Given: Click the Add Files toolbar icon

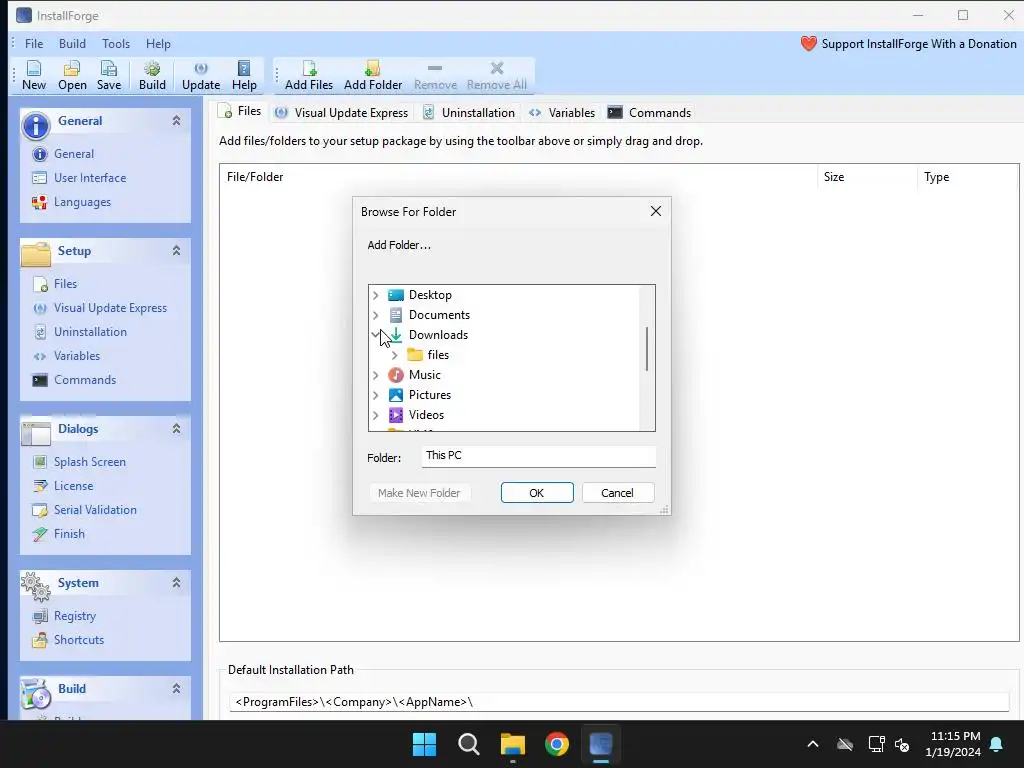Looking at the screenshot, I should (x=309, y=75).
